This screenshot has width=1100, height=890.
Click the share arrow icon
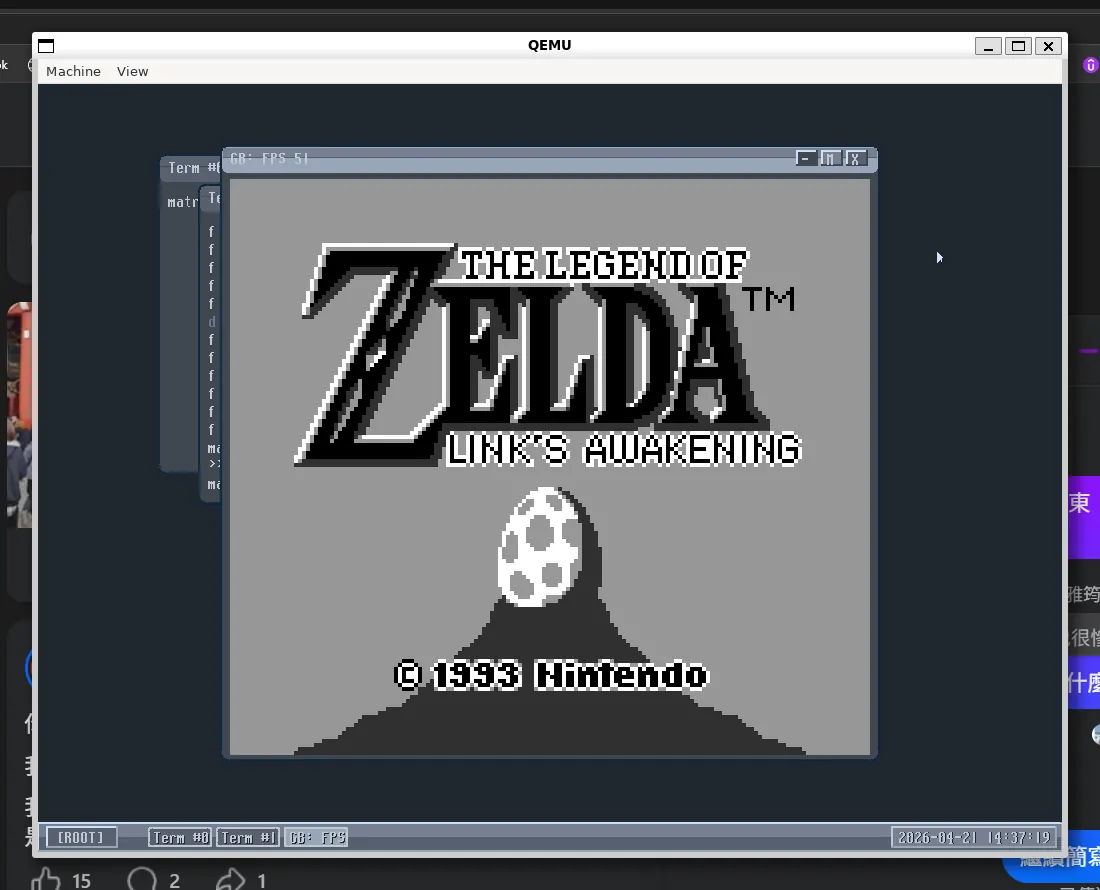click(x=230, y=879)
